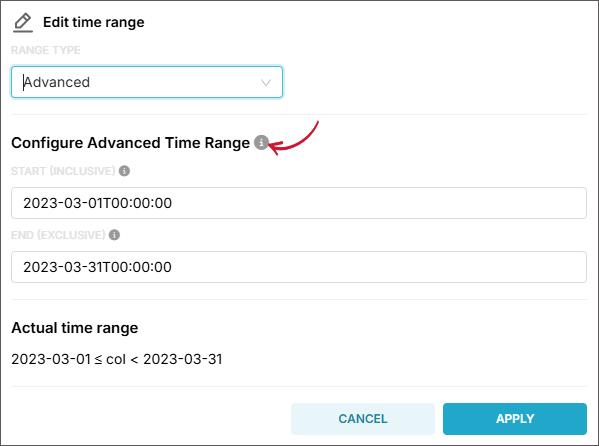Click the Configure Advanced Time Range heading
Screen dimensions: 599x446
131,143
